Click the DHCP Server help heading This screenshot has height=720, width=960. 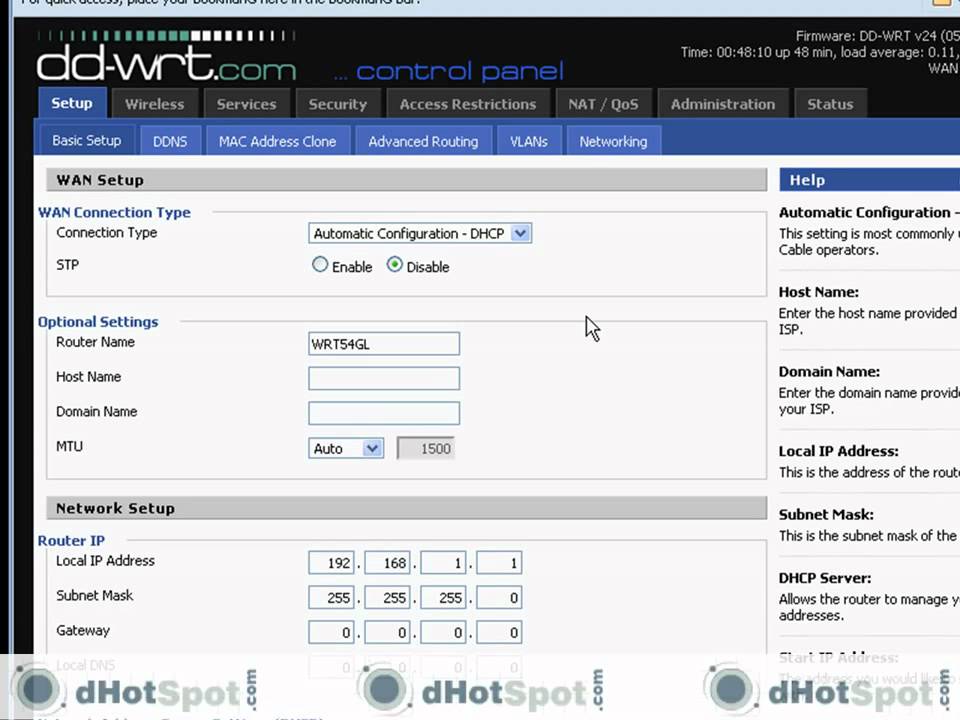click(x=825, y=579)
